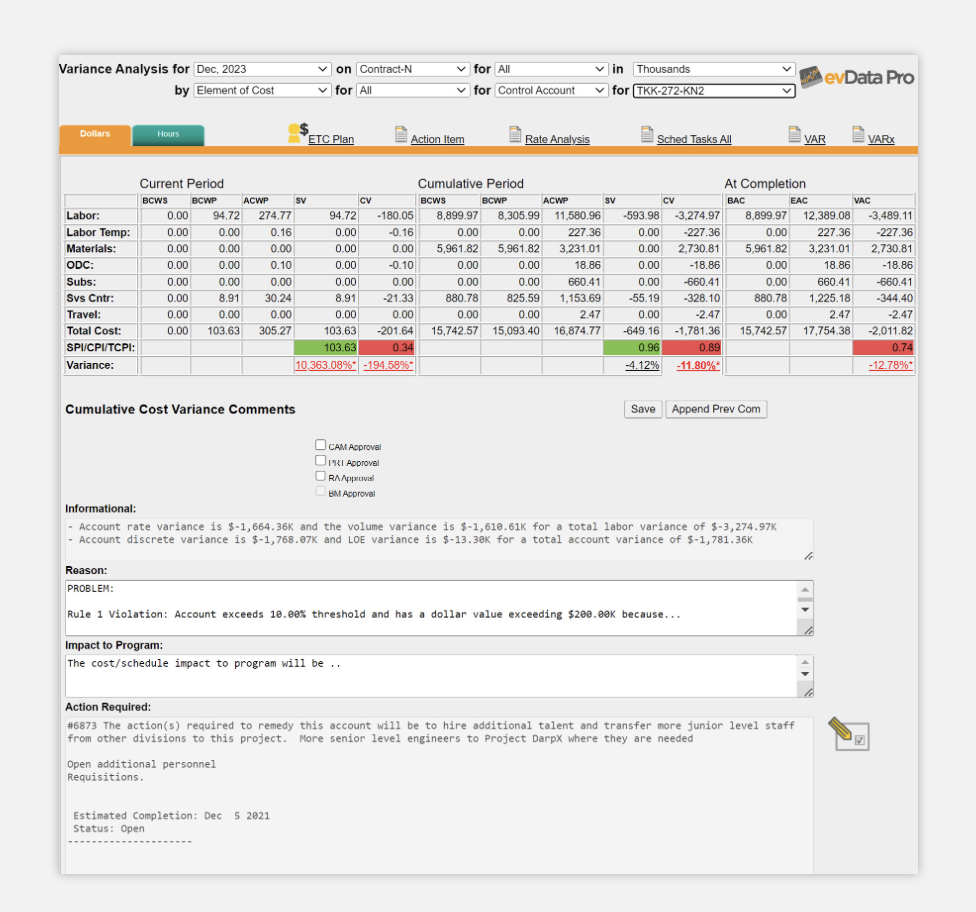The height and width of the screenshot is (912, 976).
Task: Click the green 103.63 SPI cell
Action: tap(326, 347)
